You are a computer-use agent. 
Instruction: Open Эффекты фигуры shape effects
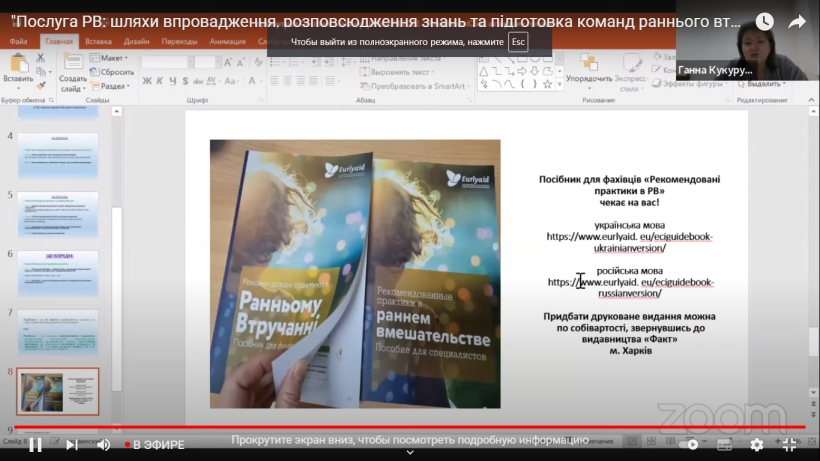point(690,84)
